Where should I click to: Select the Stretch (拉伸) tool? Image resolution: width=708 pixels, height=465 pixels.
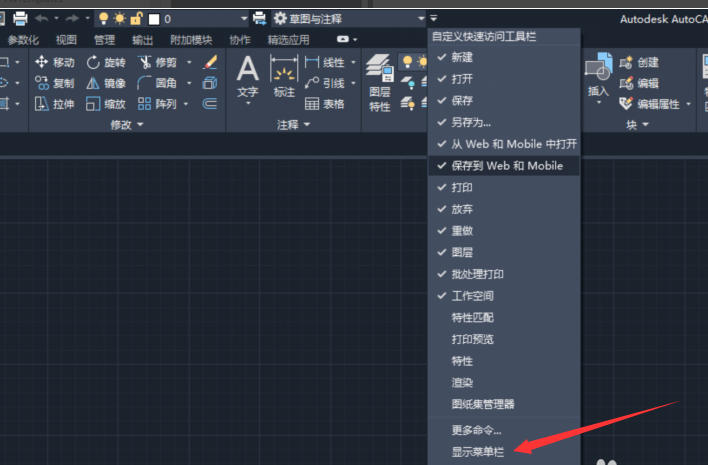(x=55, y=104)
